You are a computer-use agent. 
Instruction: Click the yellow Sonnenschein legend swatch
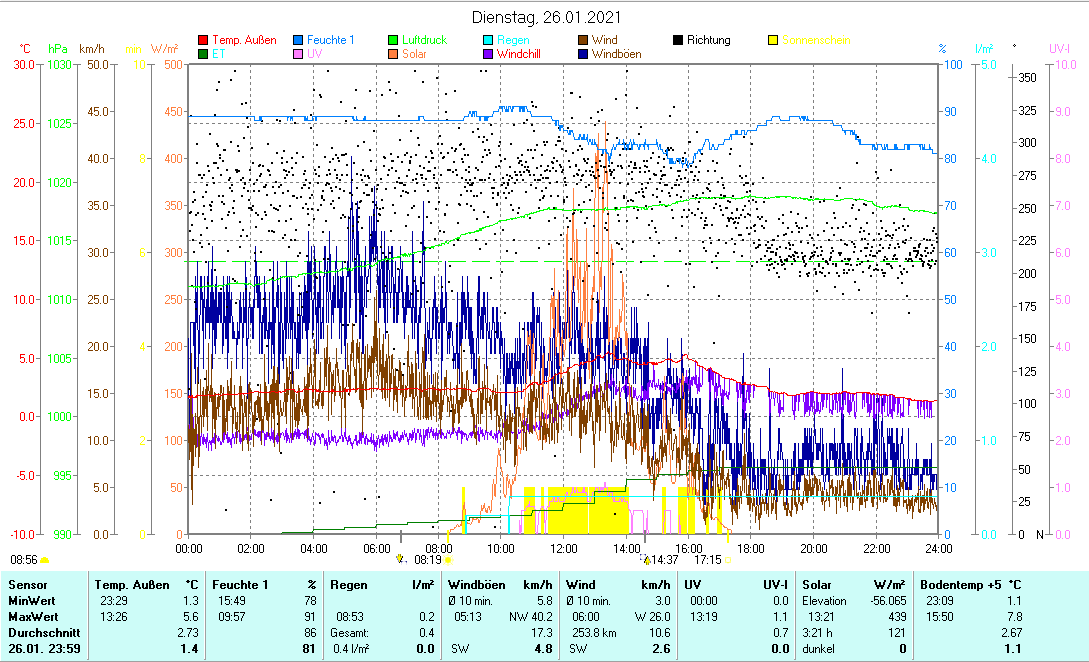click(x=772, y=40)
